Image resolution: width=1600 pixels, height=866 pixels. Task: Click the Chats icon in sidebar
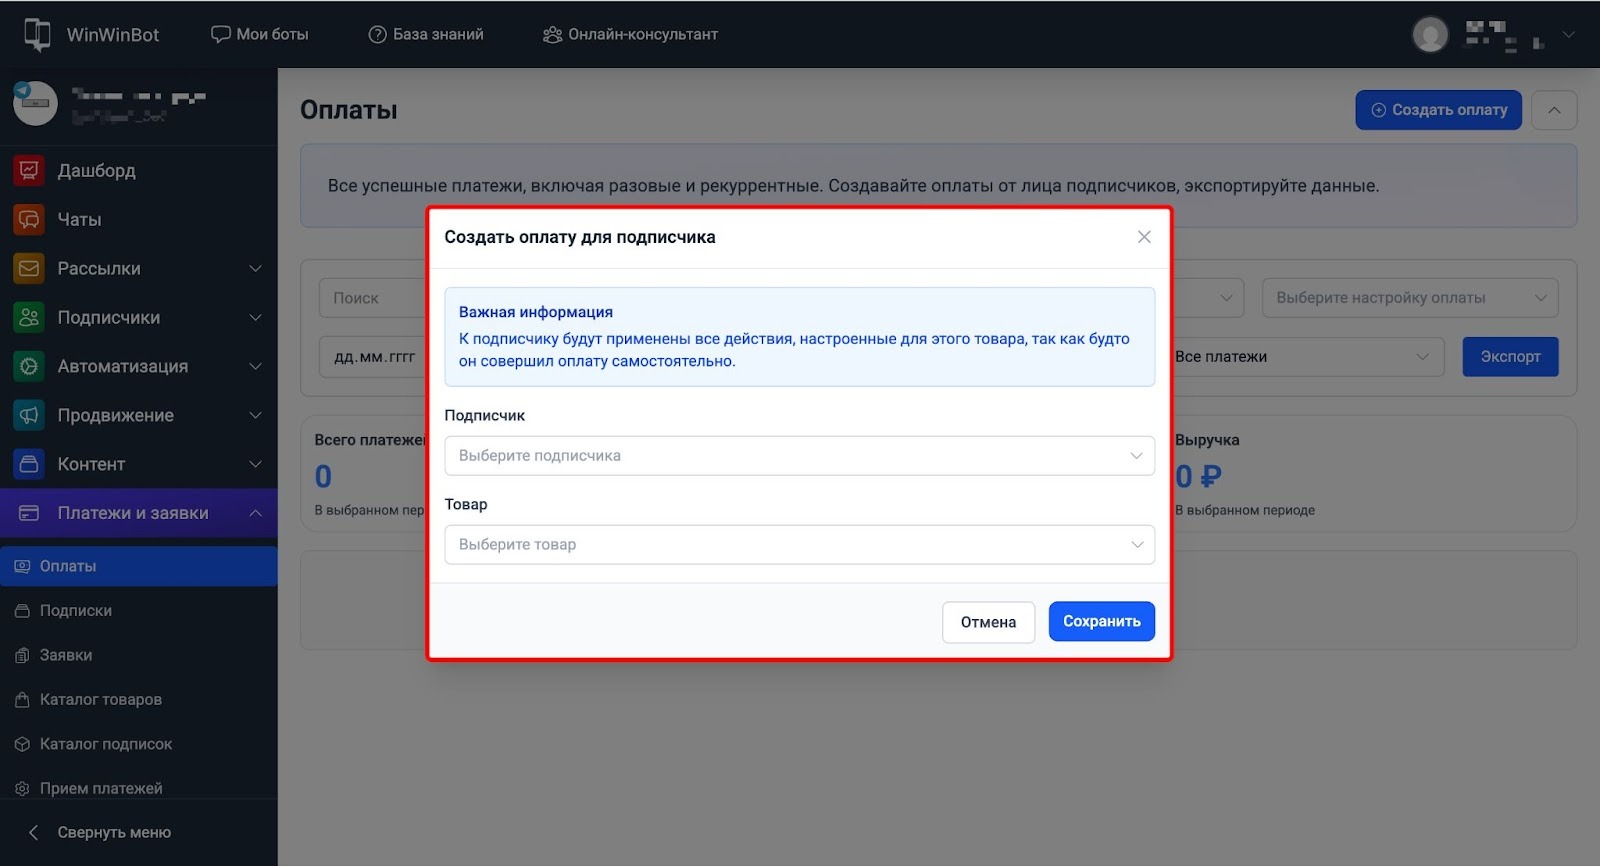pos(29,220)
